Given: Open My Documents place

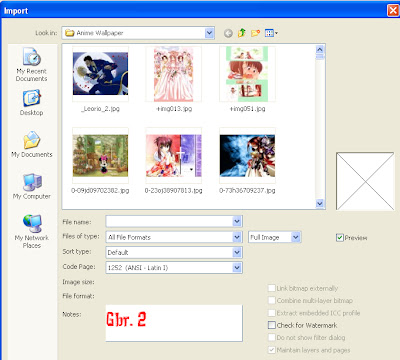Looking at the screenshot, I should [x=32, y=144].
